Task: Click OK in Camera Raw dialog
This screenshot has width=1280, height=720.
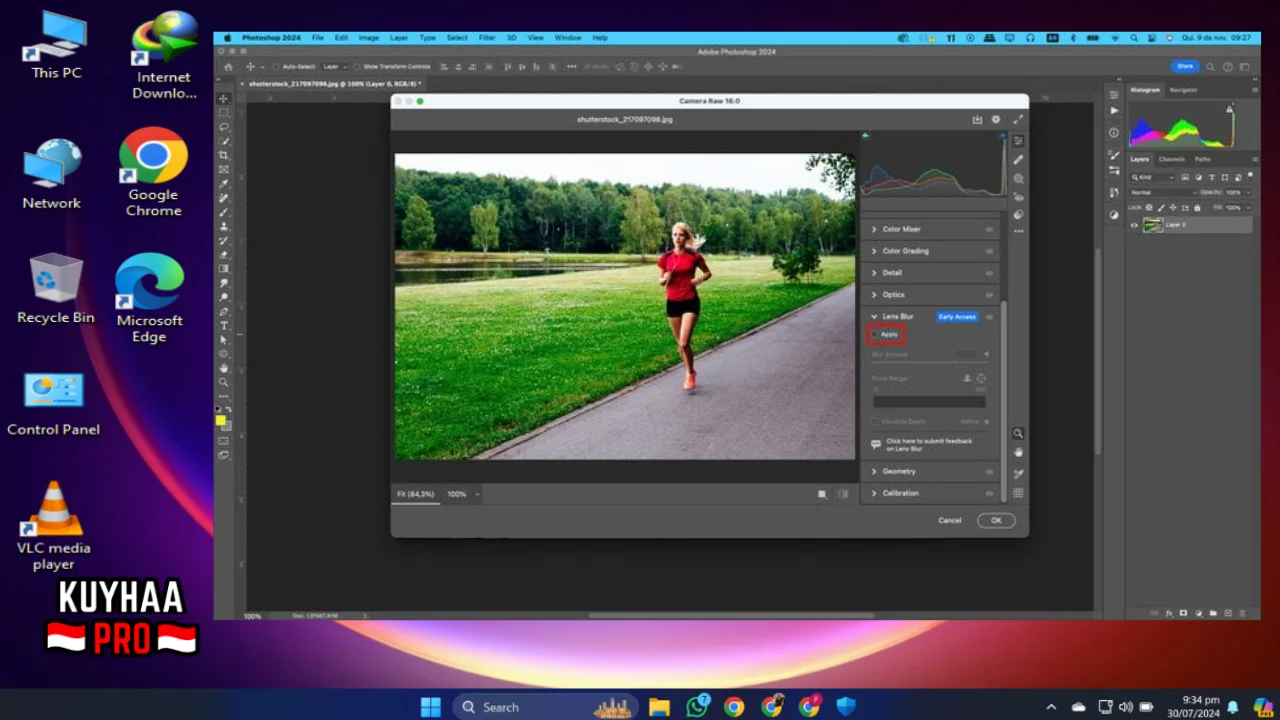Action: point(996,520)
